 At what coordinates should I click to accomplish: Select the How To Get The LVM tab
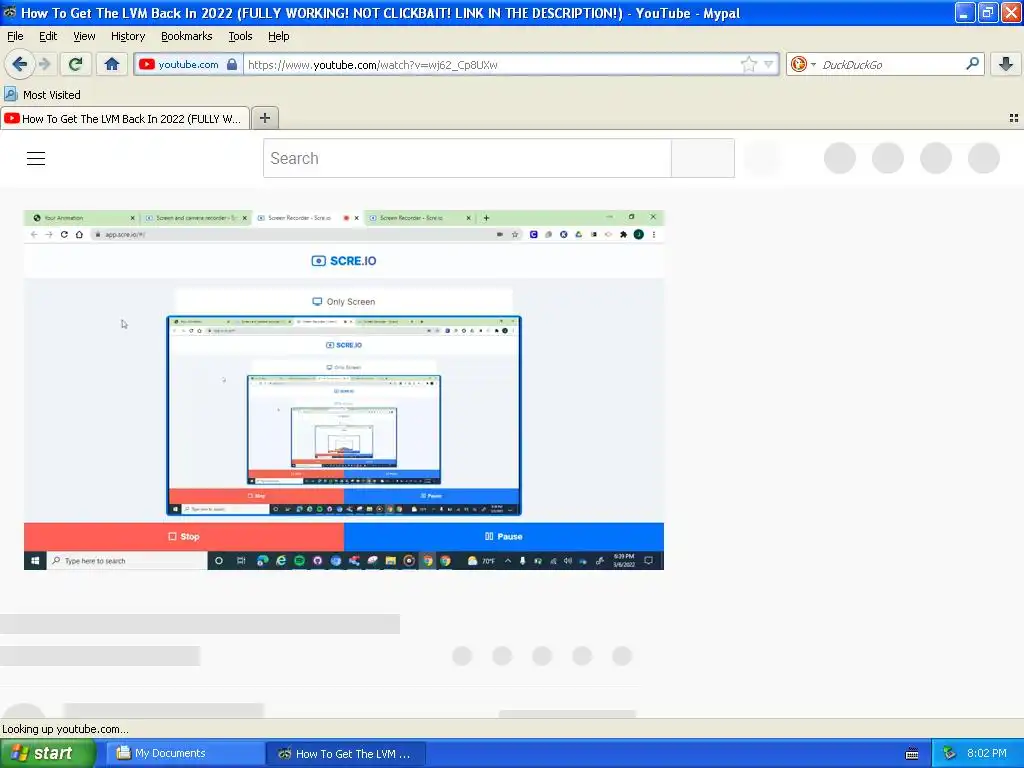pos(125,118)
